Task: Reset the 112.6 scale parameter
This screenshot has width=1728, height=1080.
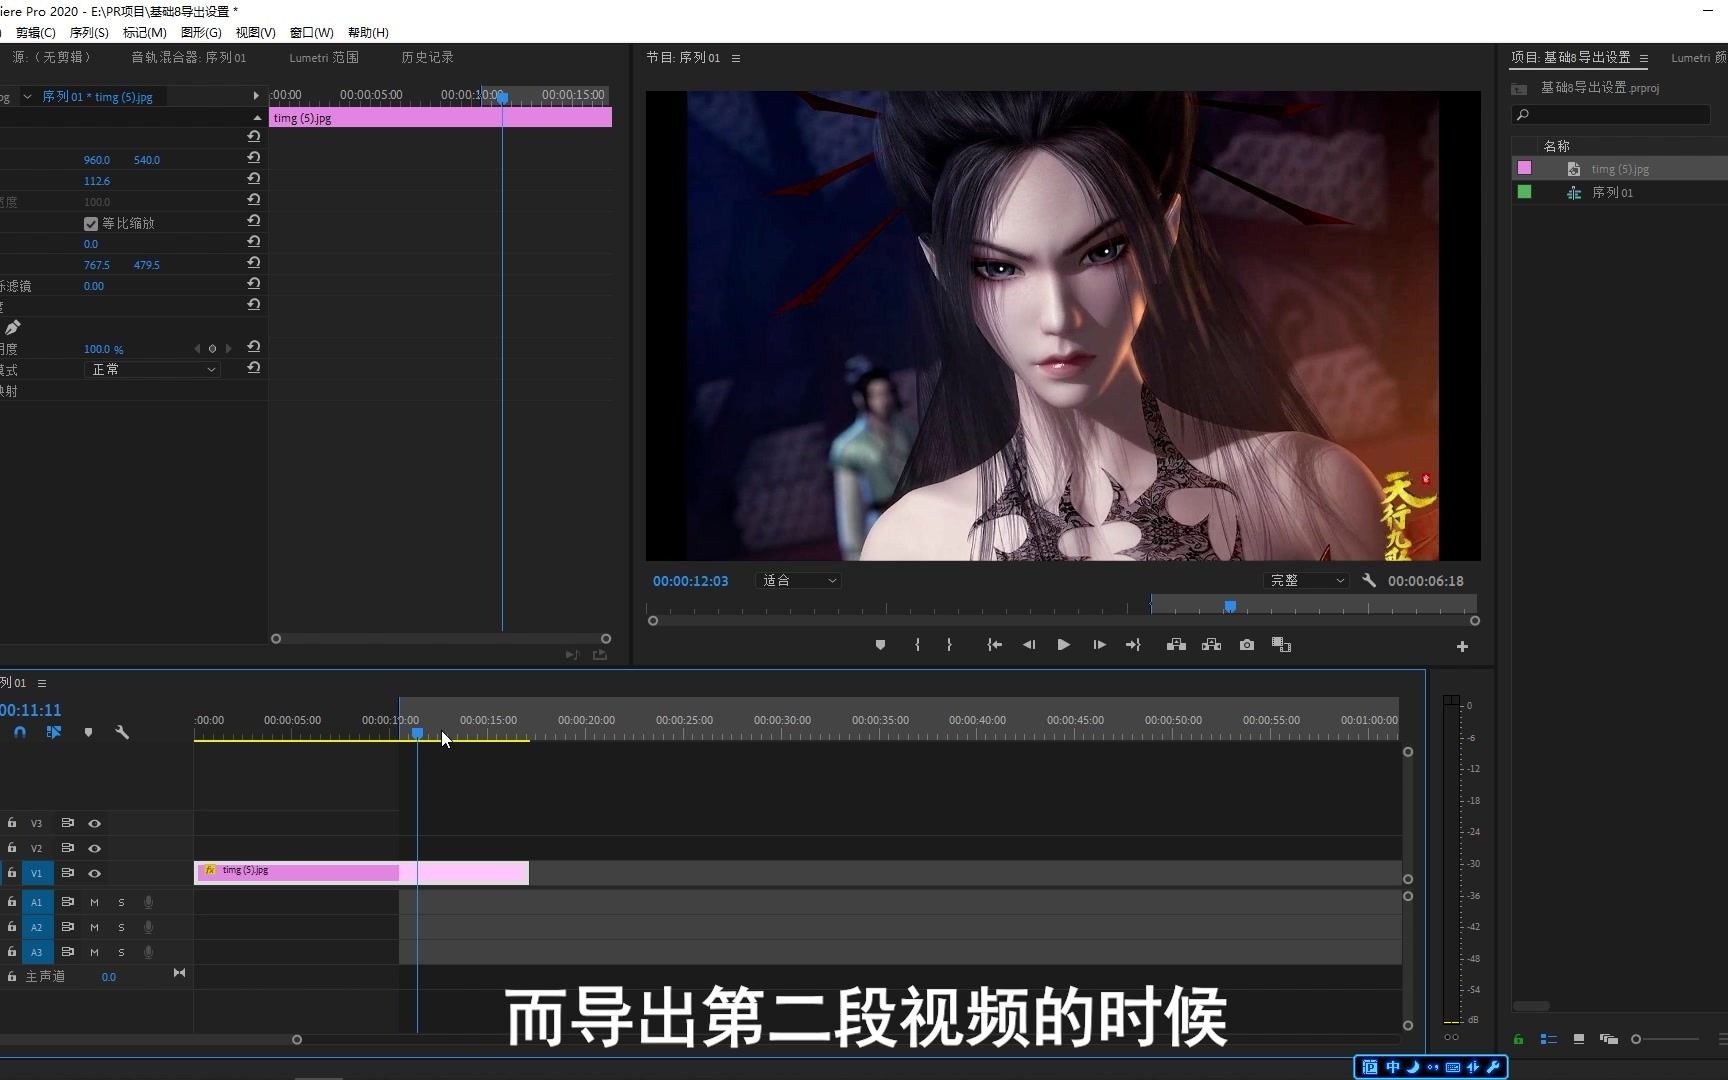Action: pos(254,179)
